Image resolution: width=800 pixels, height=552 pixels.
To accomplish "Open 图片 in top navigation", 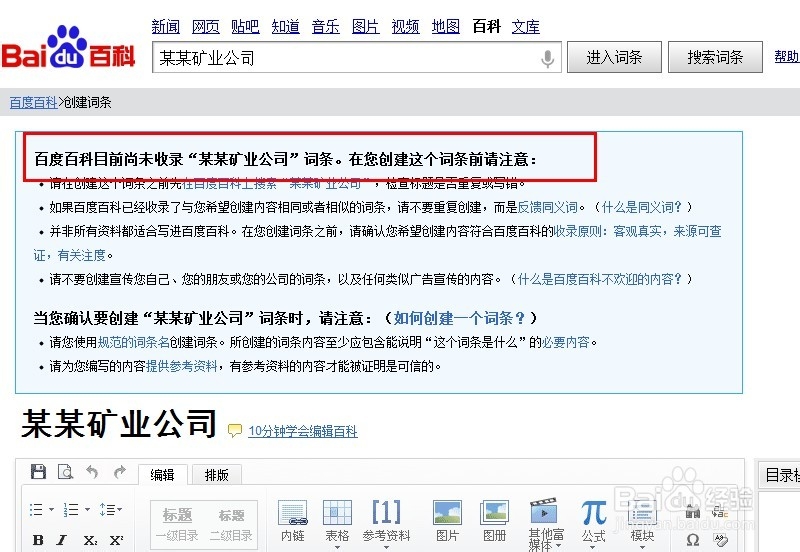I will [x=366, y=26].
